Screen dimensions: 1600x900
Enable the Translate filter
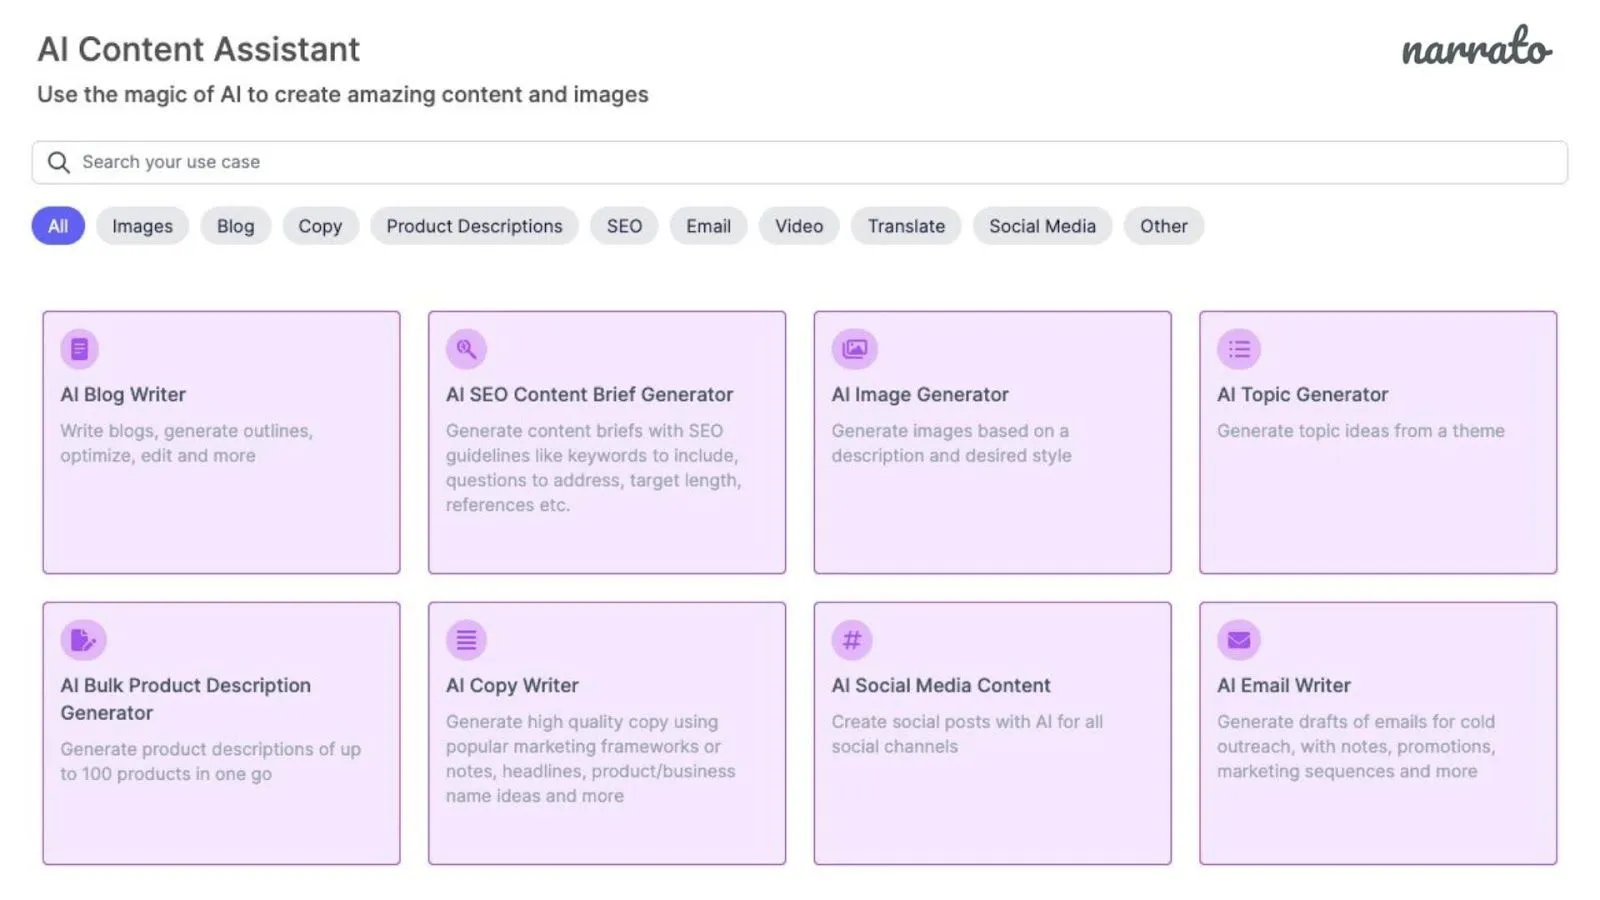coord(905,226)
